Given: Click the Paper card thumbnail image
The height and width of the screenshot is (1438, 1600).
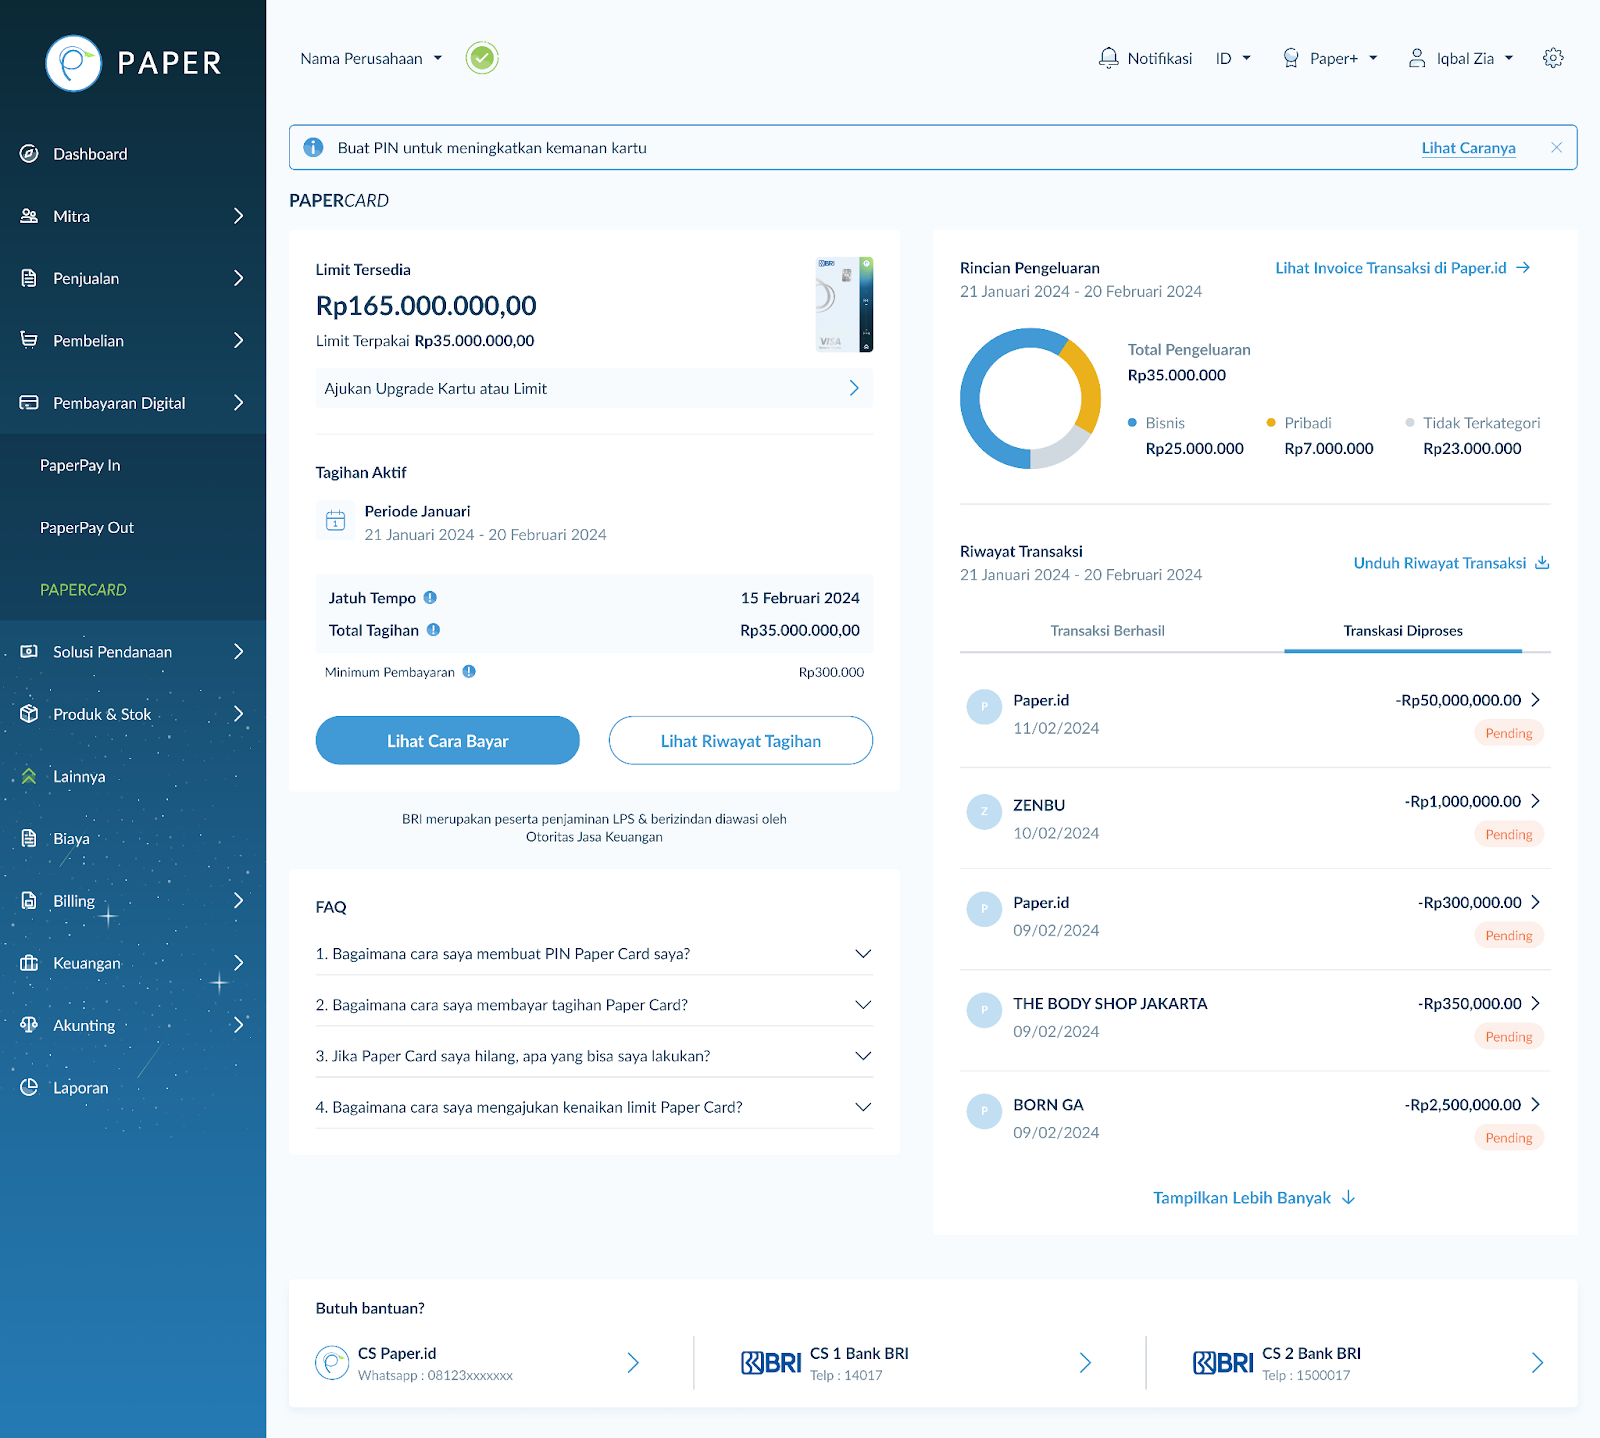Looking at the screenshot, I should point(844,305).
